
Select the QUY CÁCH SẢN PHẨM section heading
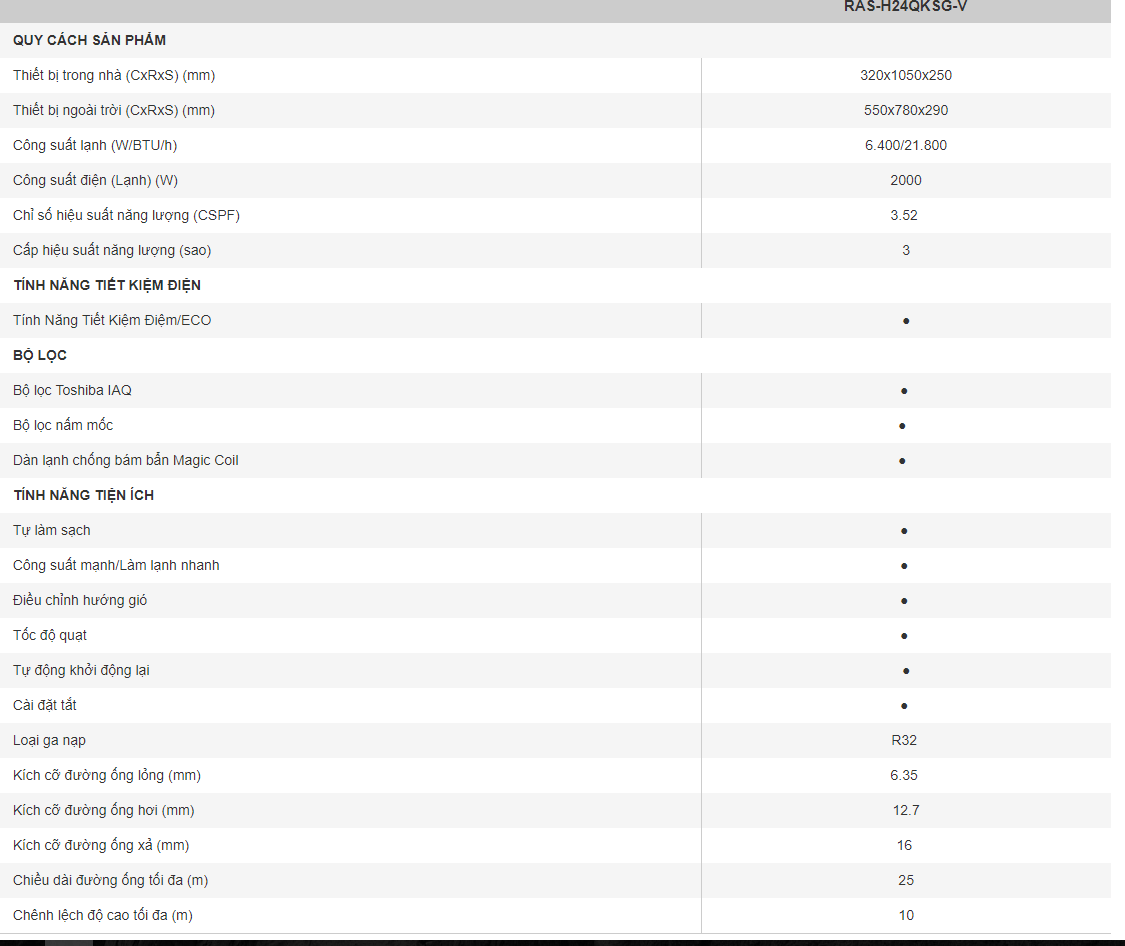tap(90, 40)
